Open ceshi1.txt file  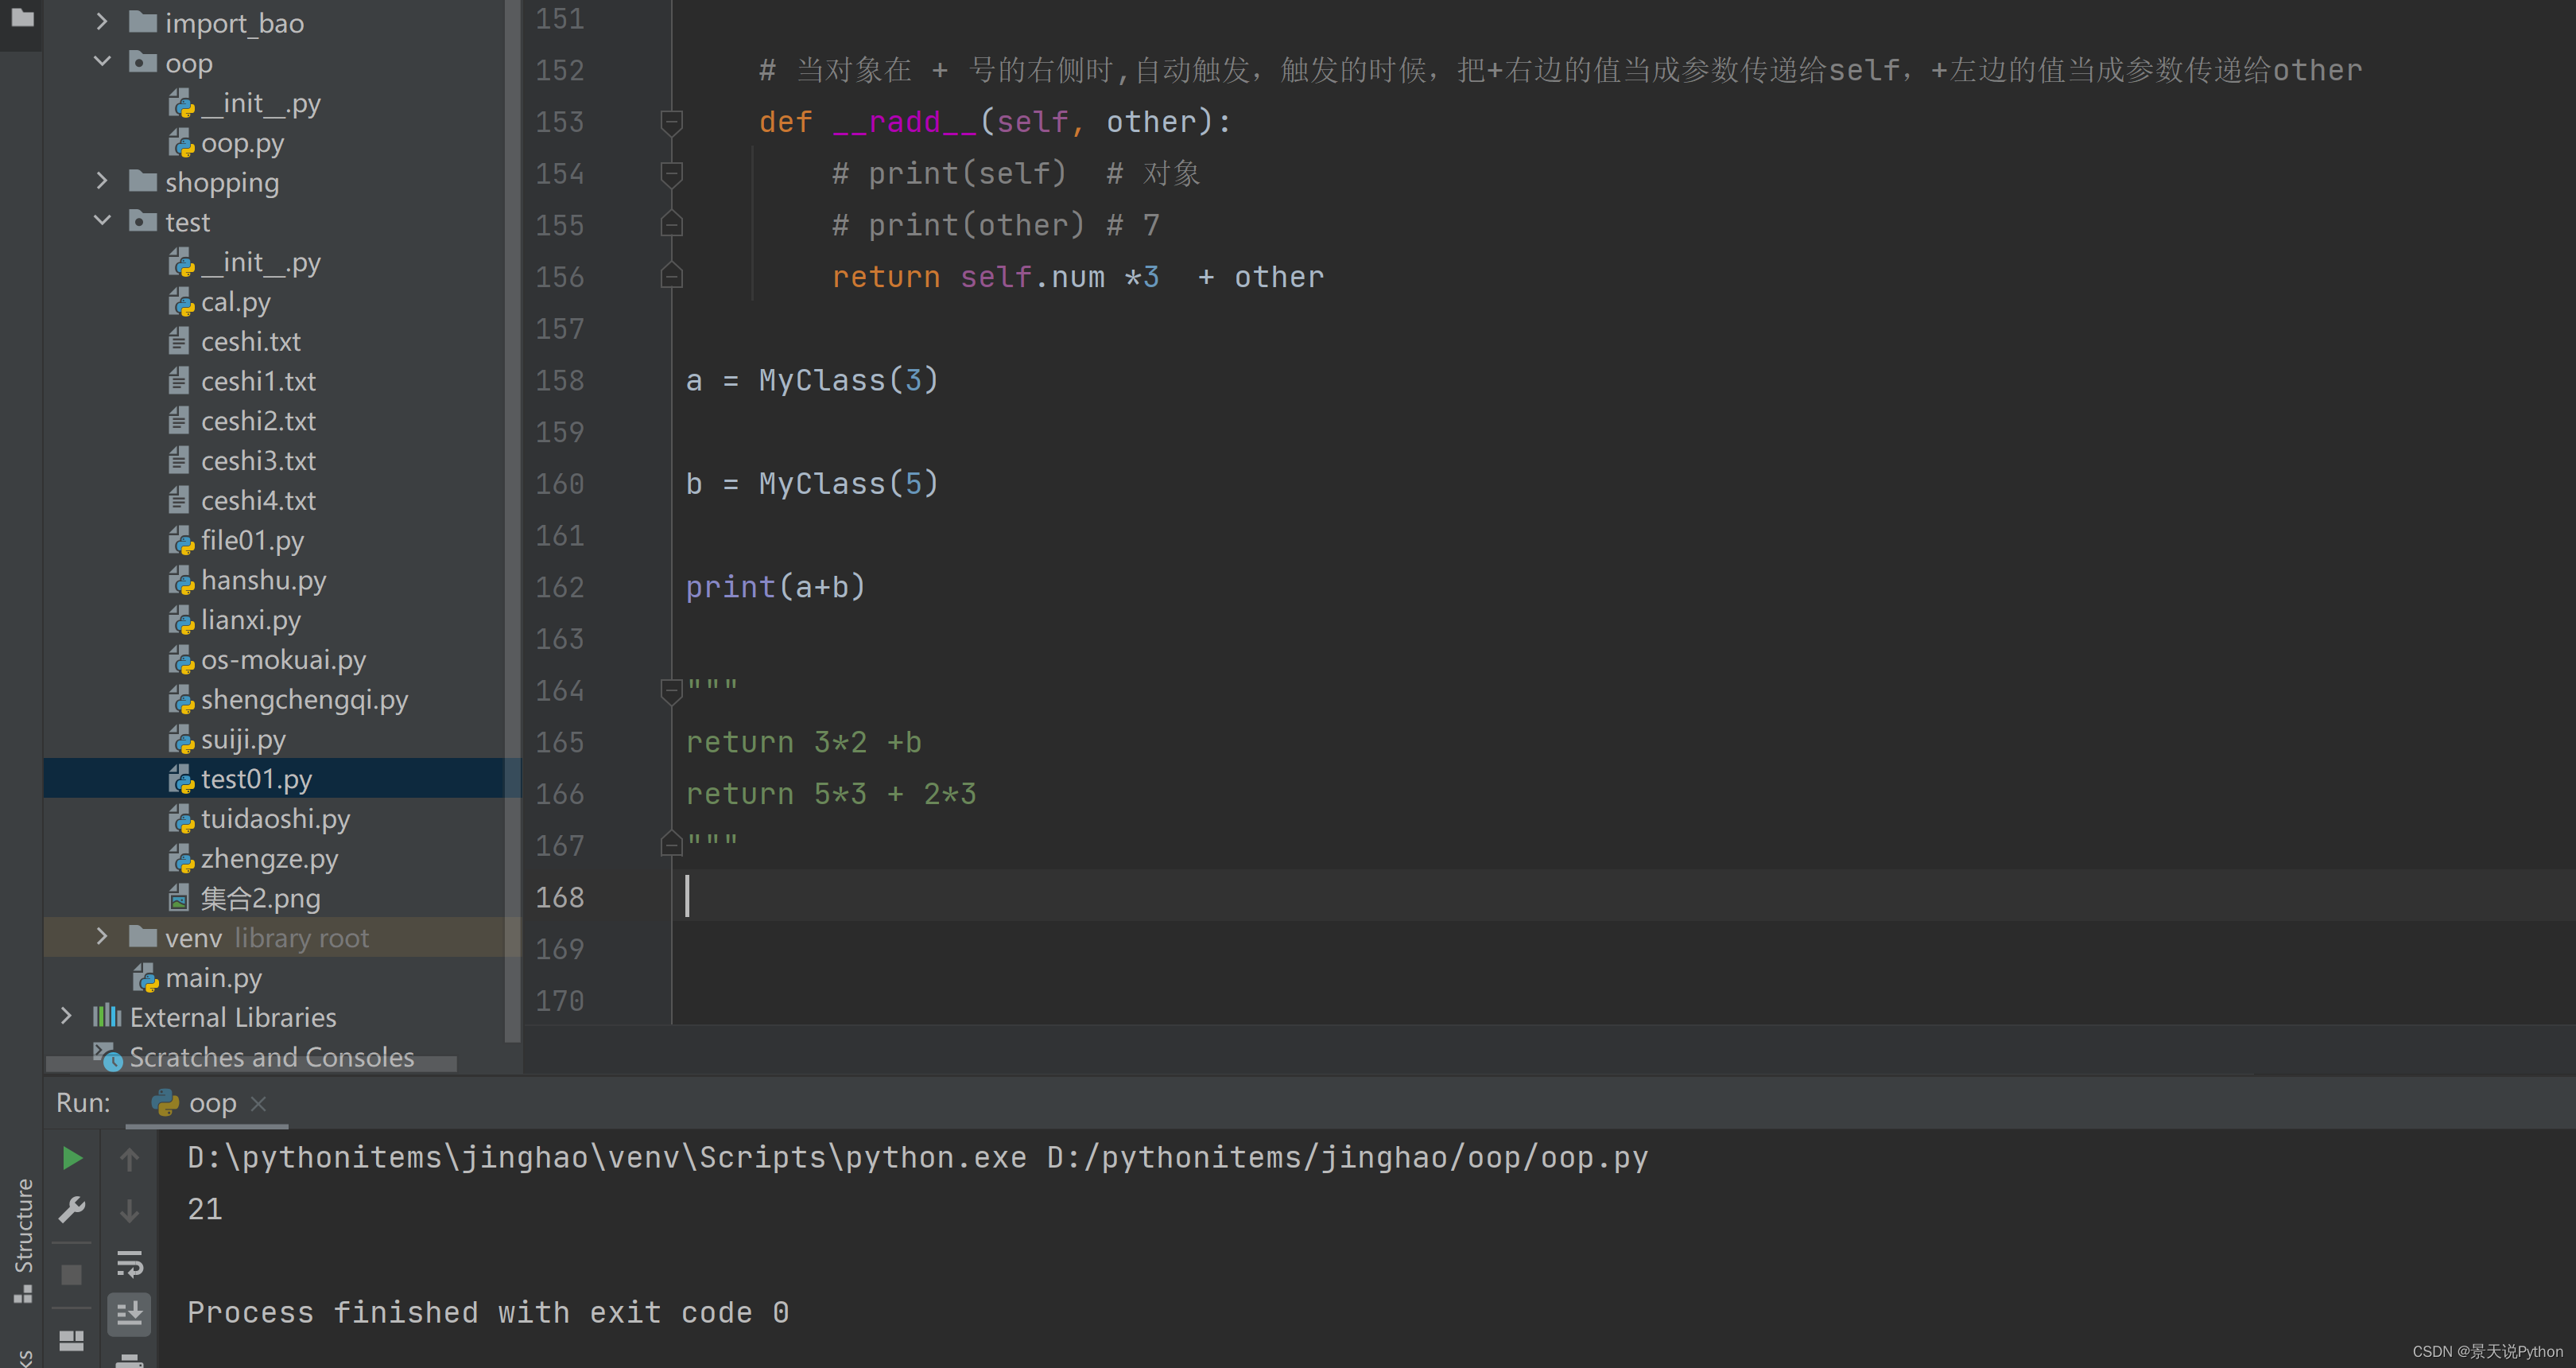point(242,381)
